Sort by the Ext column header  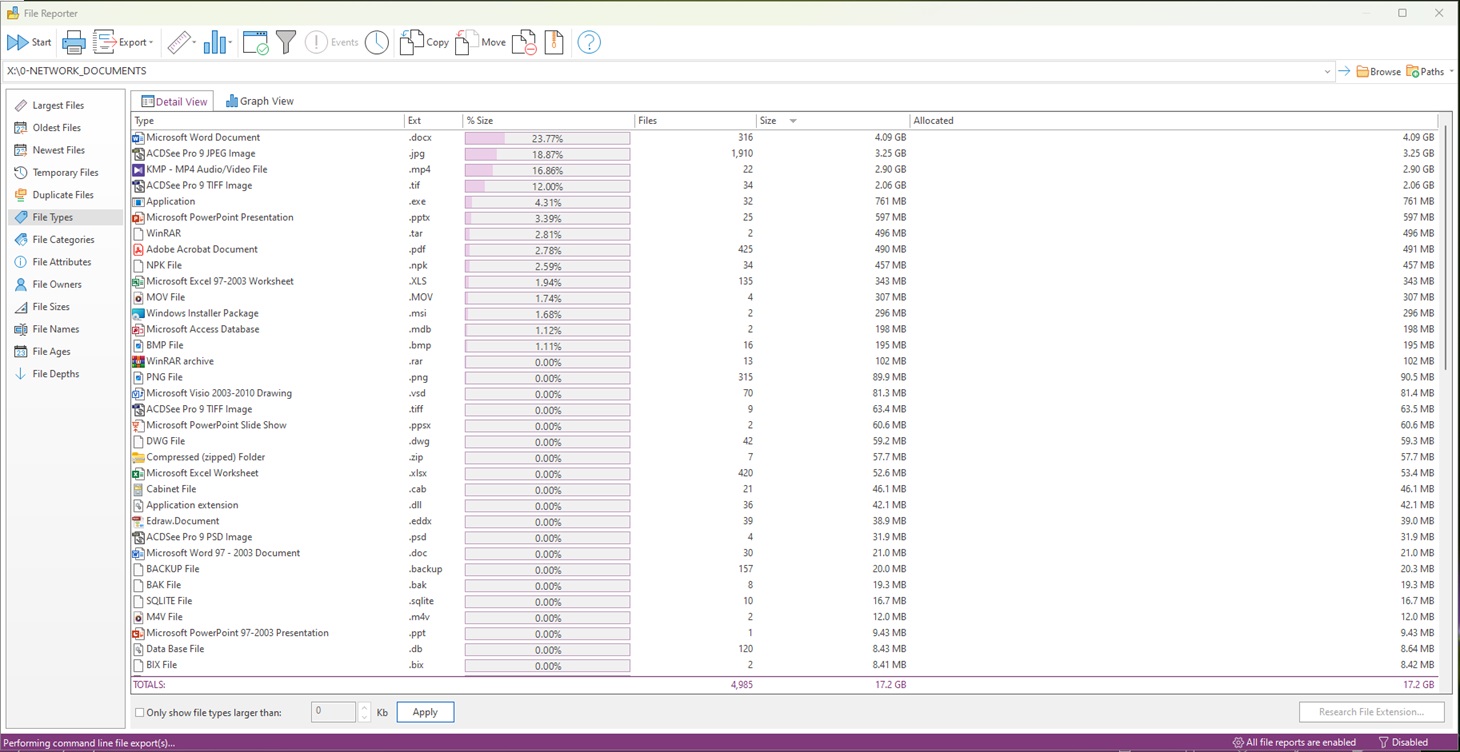[433, 120]
